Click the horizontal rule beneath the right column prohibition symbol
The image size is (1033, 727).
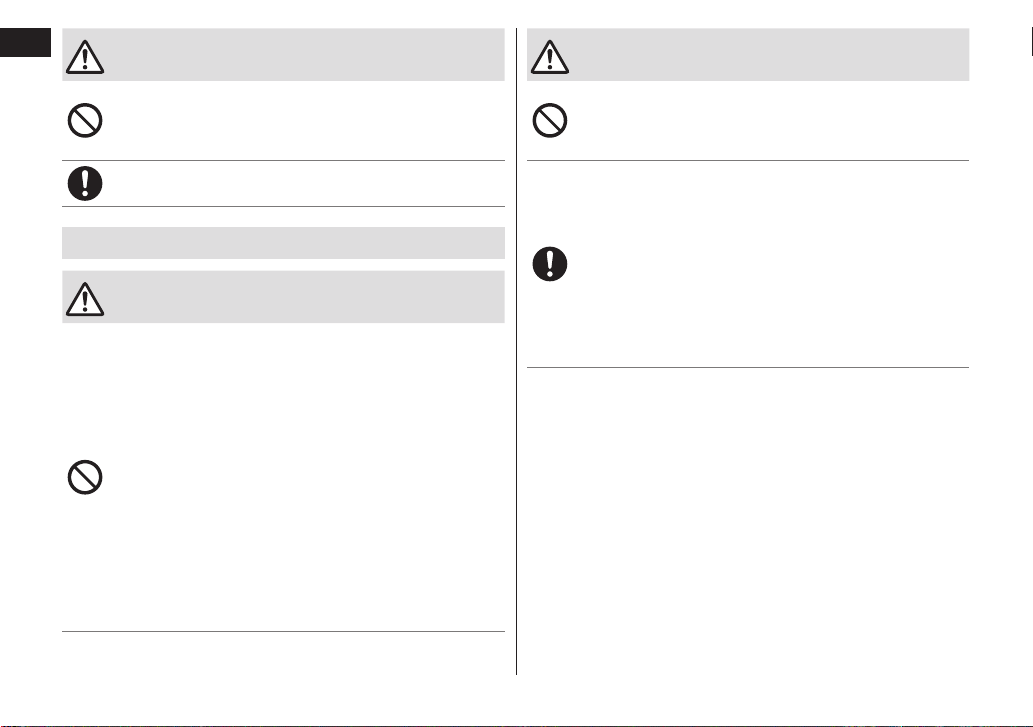[x=748, y=160]
